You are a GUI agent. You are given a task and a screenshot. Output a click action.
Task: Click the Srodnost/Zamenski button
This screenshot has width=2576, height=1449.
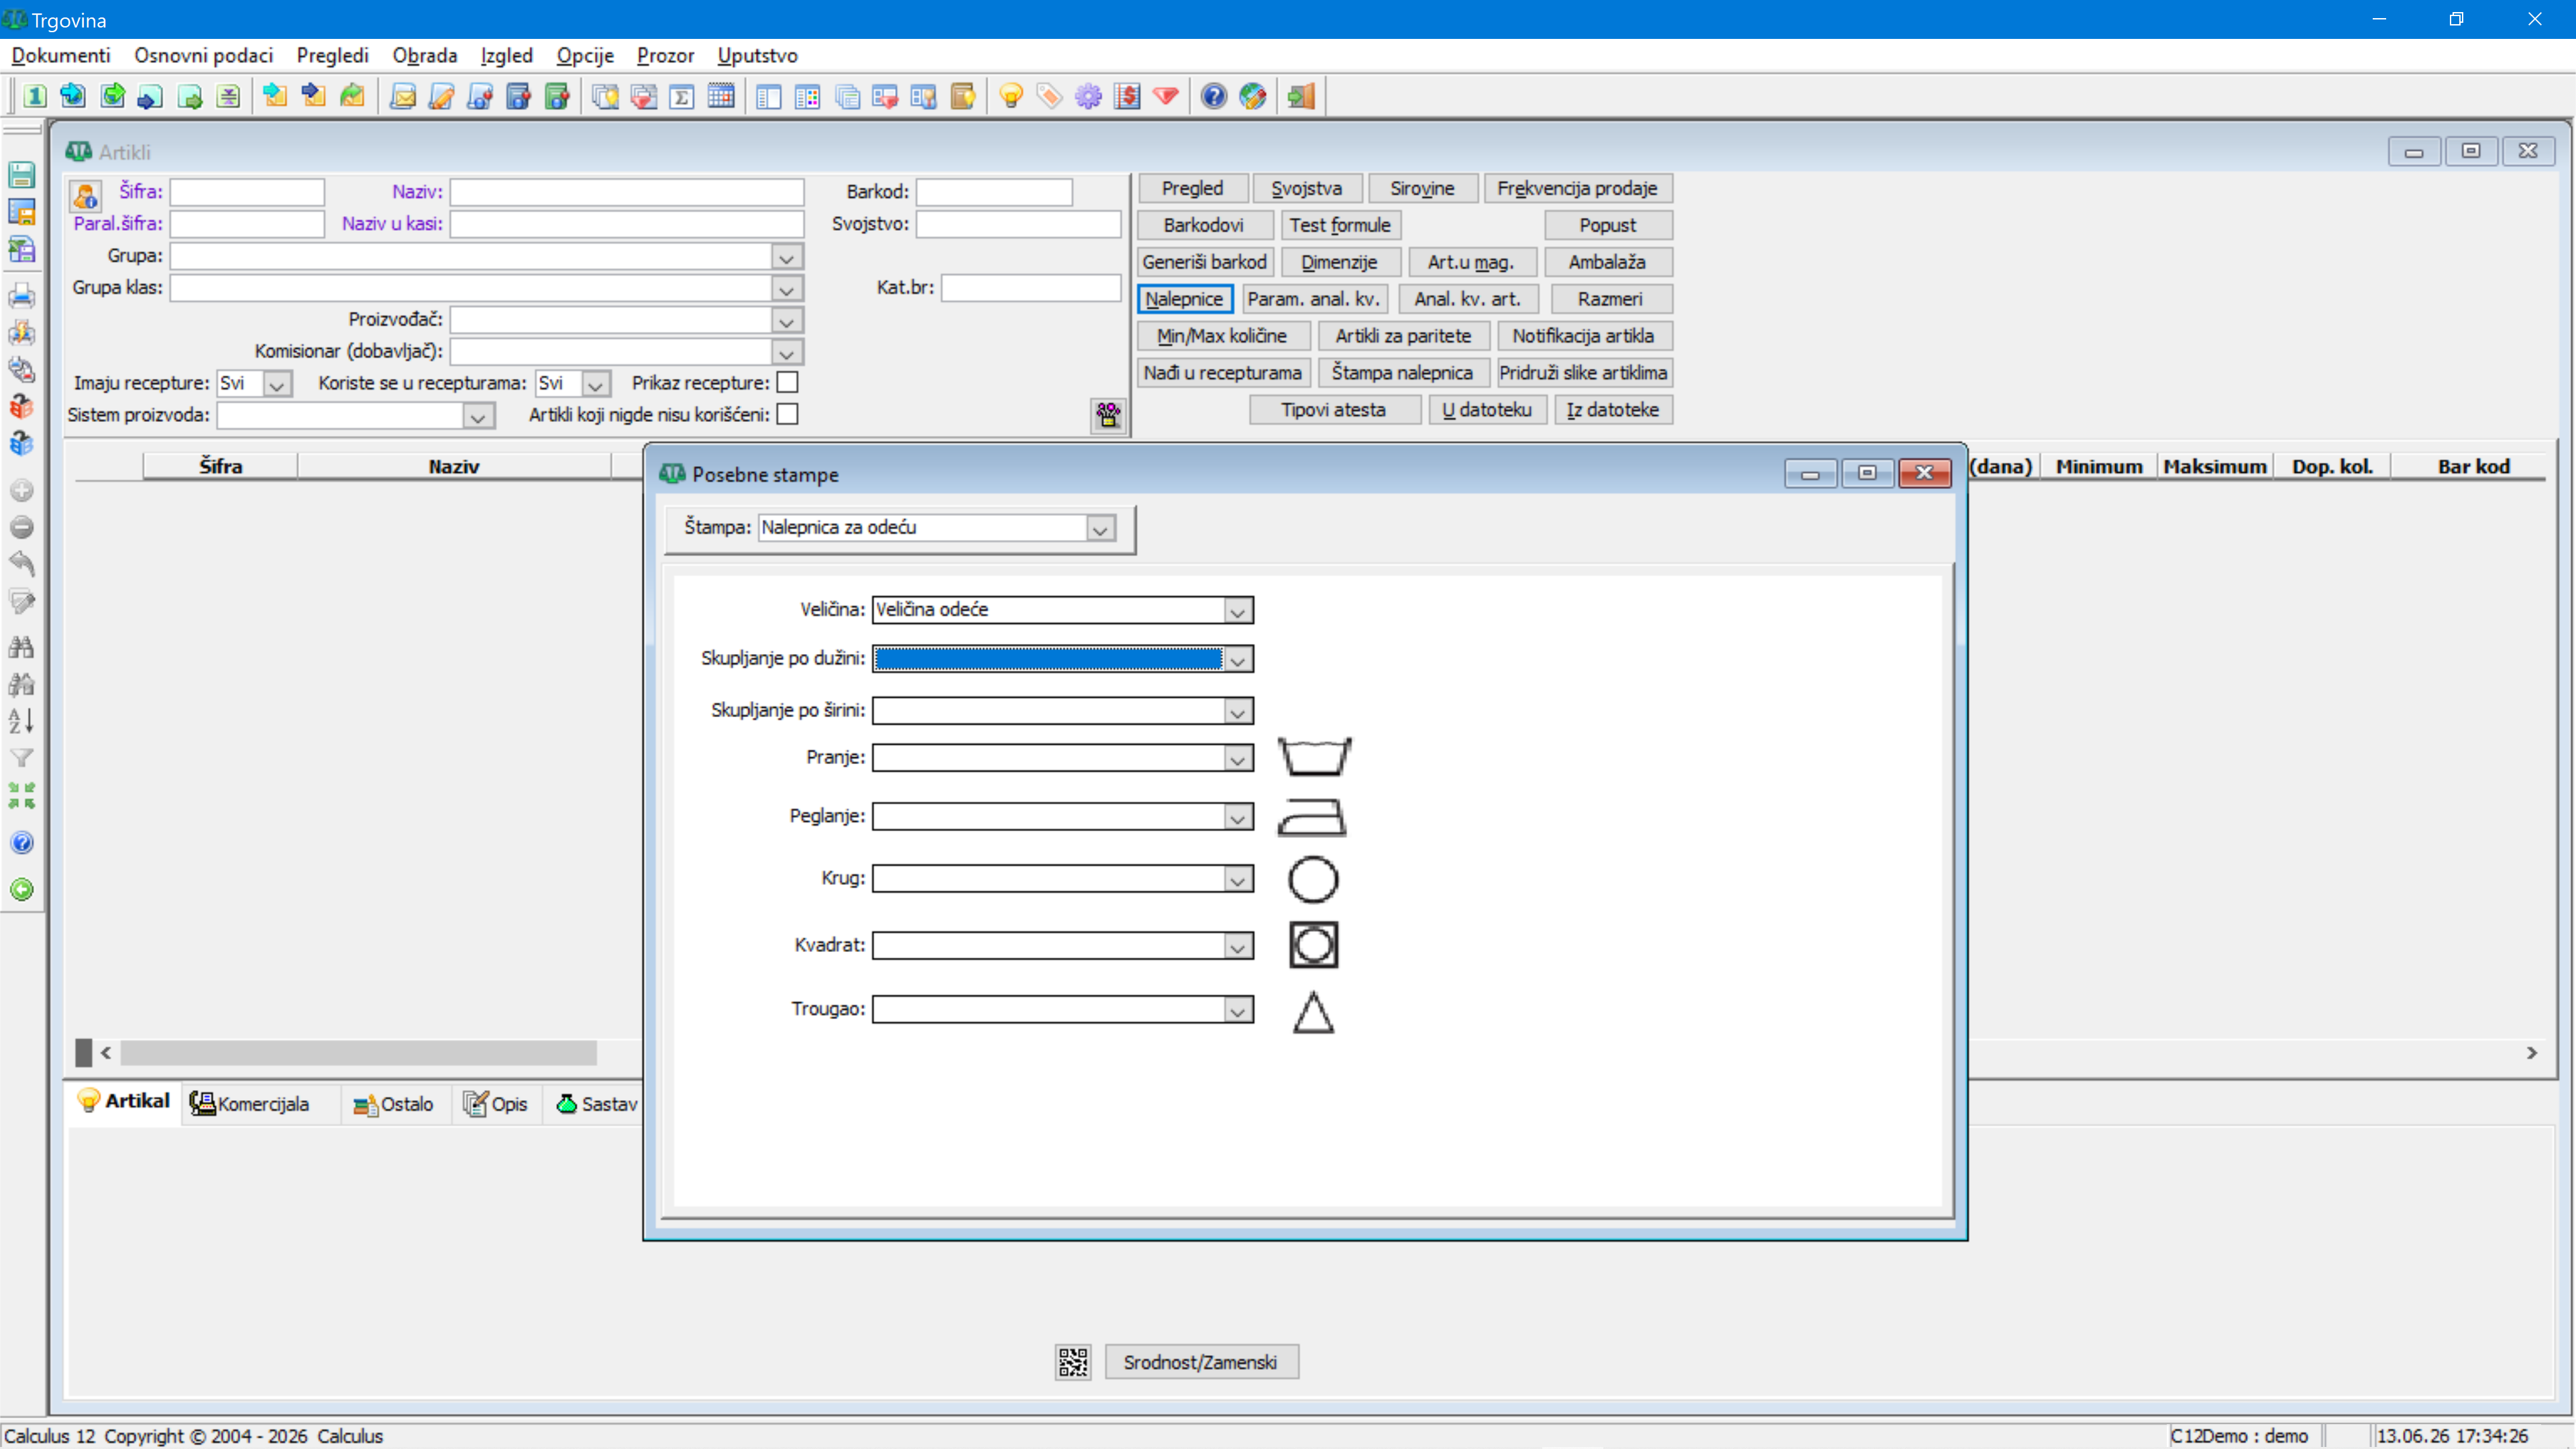(1200, 1362)
